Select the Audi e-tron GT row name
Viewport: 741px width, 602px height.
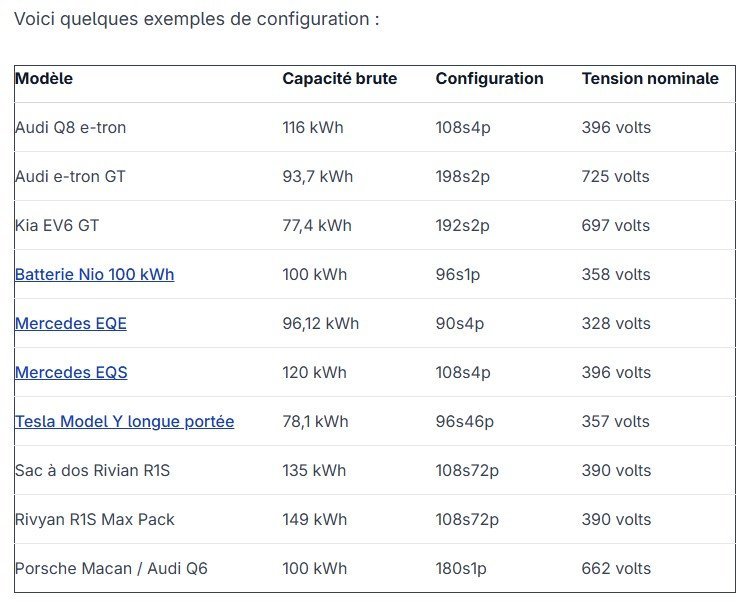click(x=70, y=176)
